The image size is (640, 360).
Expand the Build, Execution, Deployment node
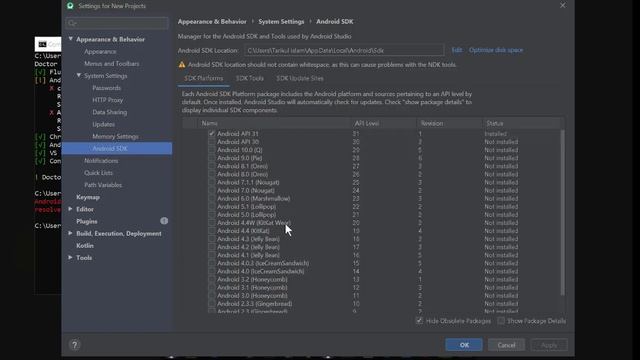[x=71, y=233]
